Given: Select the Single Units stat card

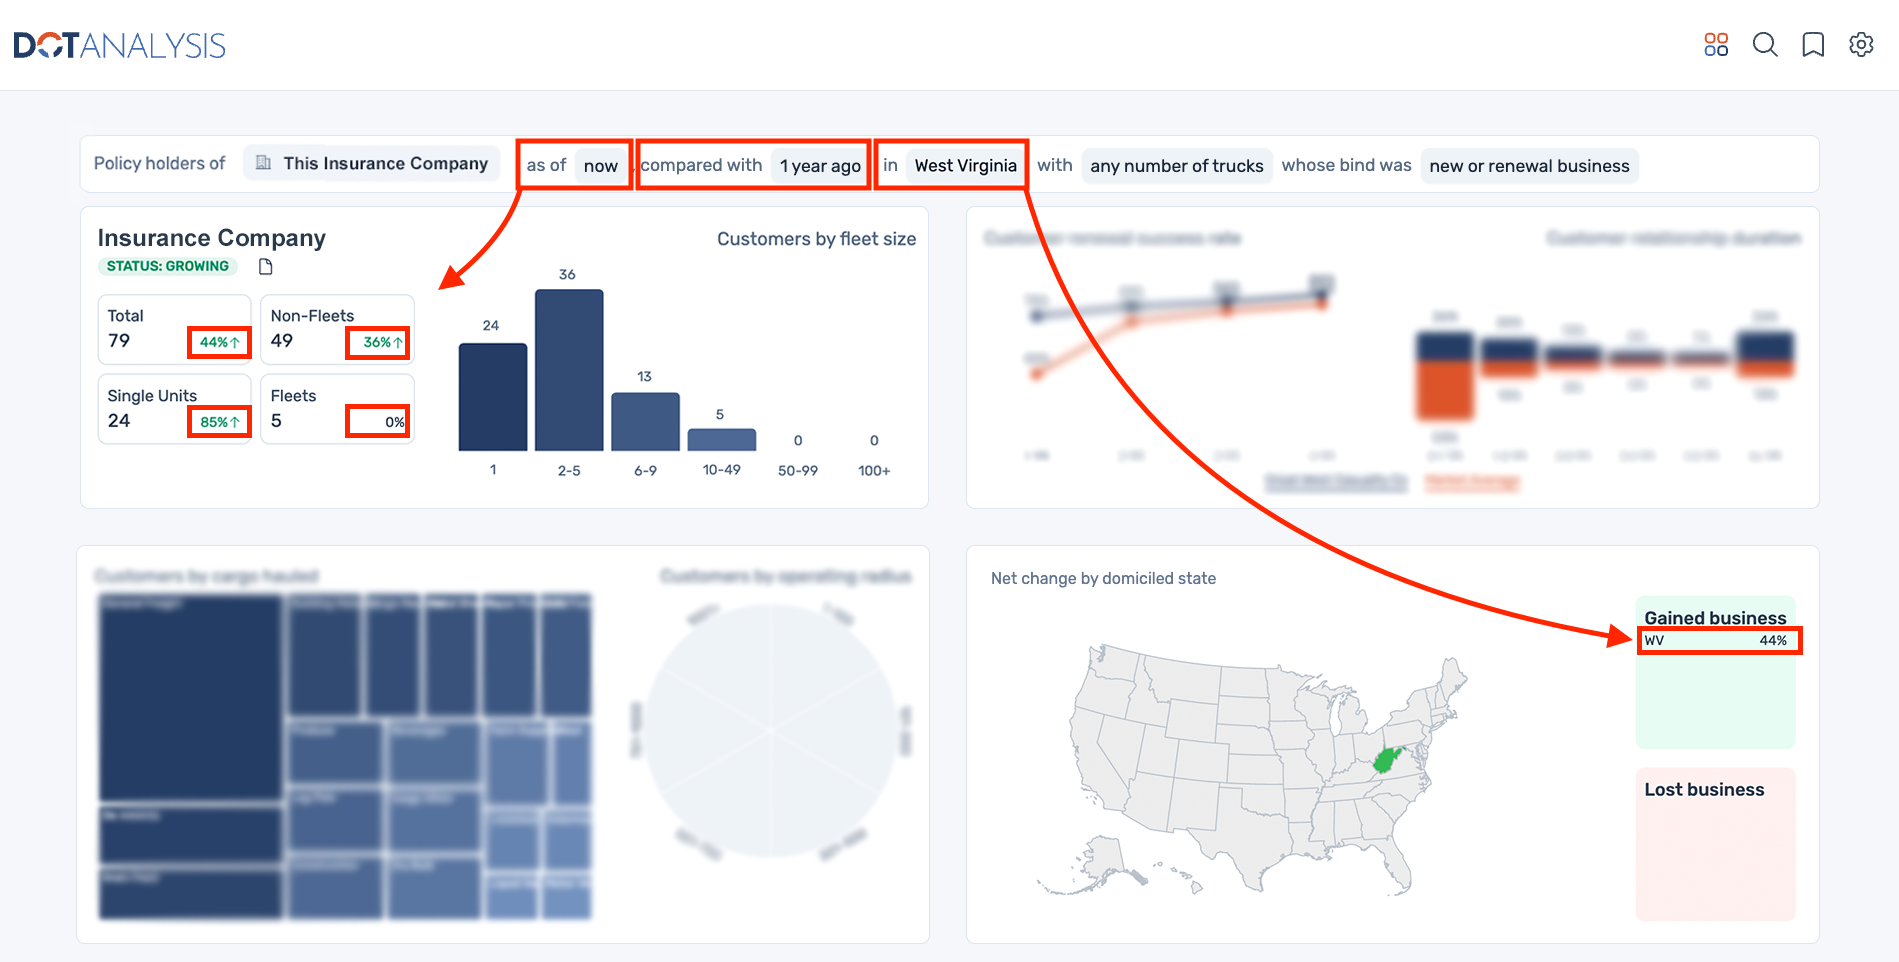Looking at the screenshot, I should point(174,408).
